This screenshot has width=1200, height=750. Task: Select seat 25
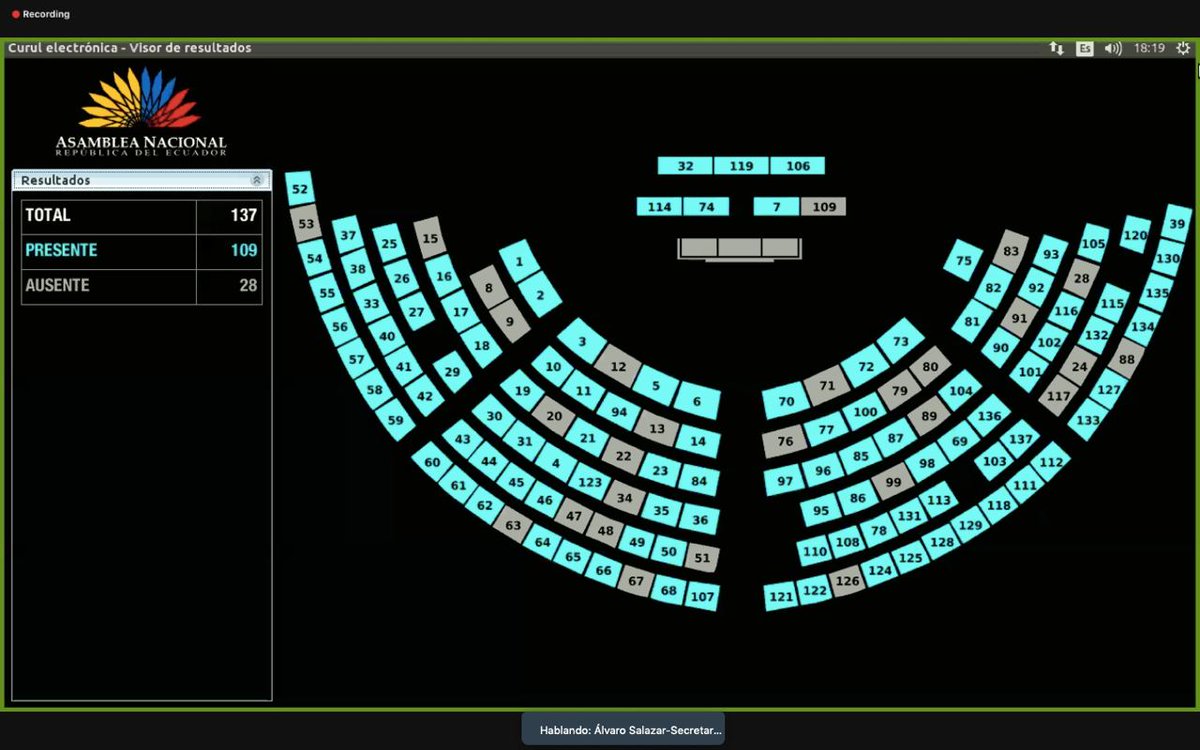tap(389, 243)
